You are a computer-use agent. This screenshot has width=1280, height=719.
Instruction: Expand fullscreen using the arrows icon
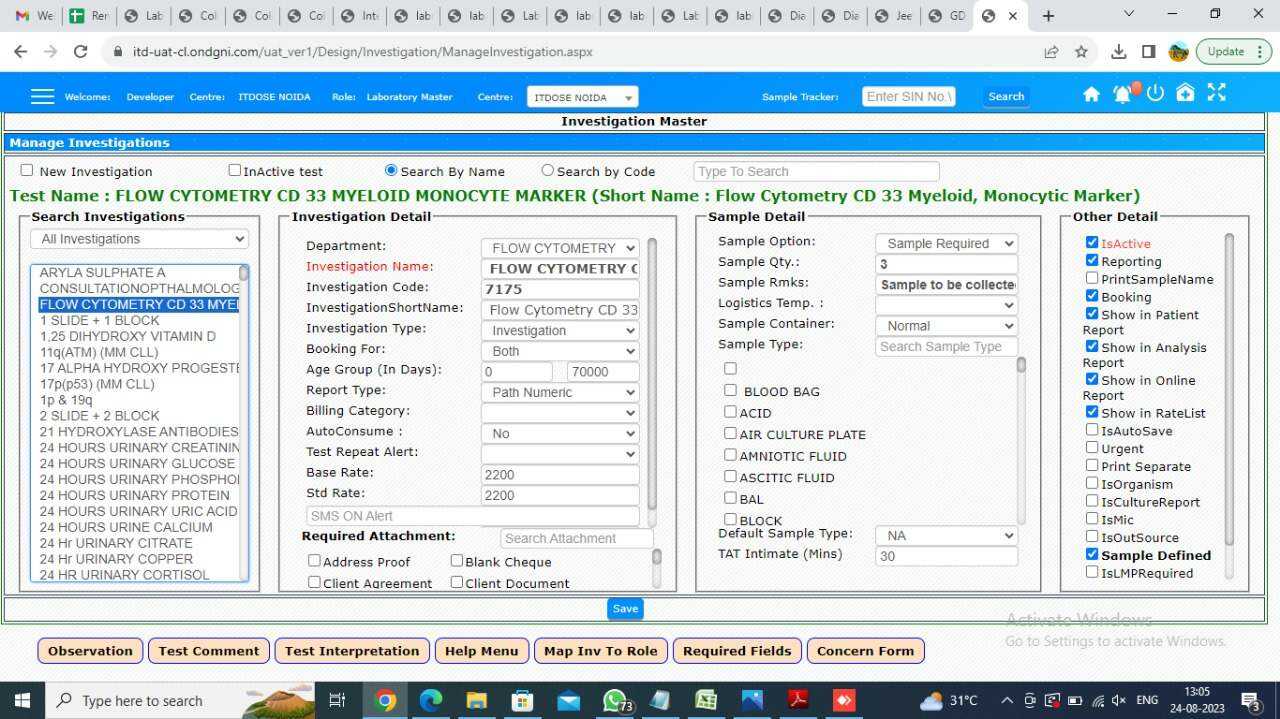[1216, 92]
